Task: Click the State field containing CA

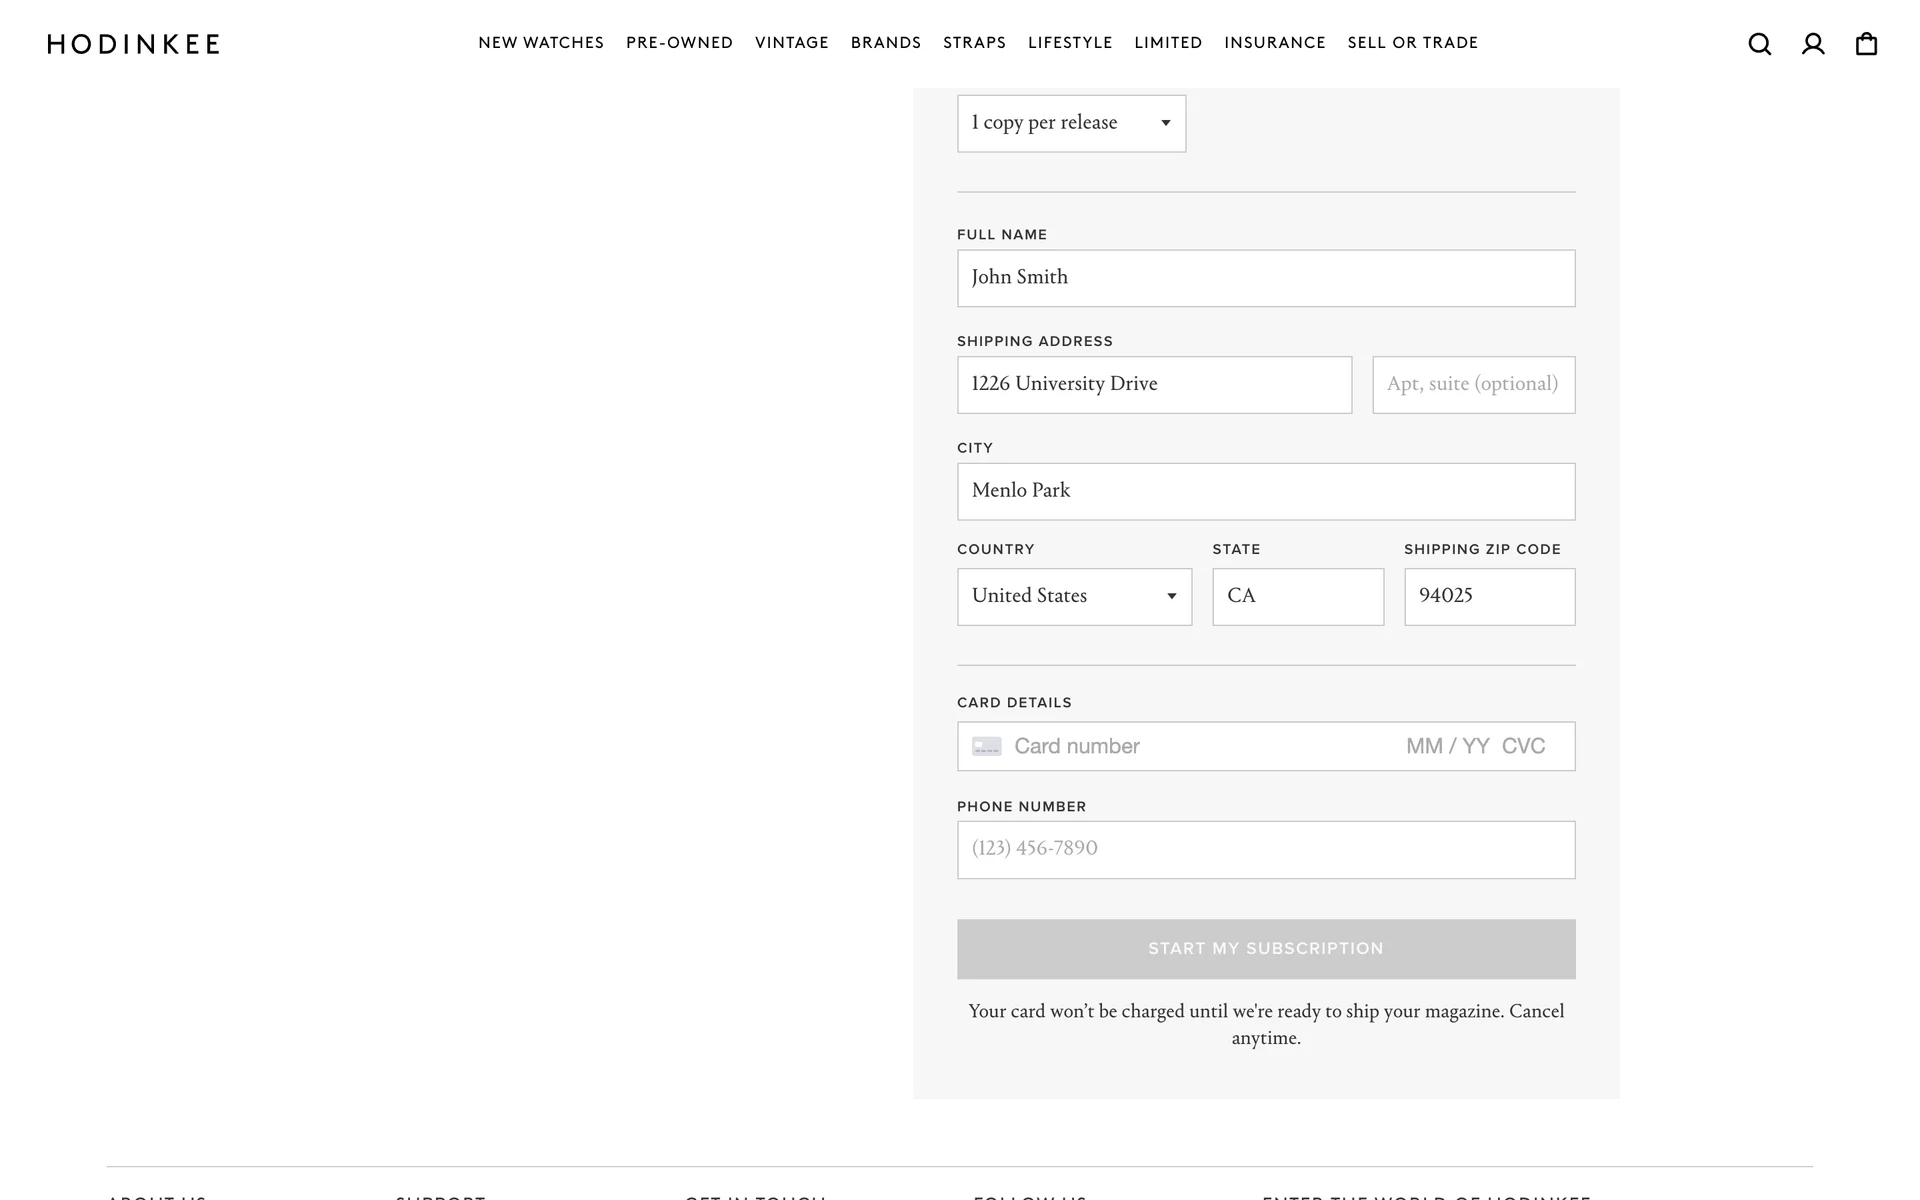Action: 1297,596
